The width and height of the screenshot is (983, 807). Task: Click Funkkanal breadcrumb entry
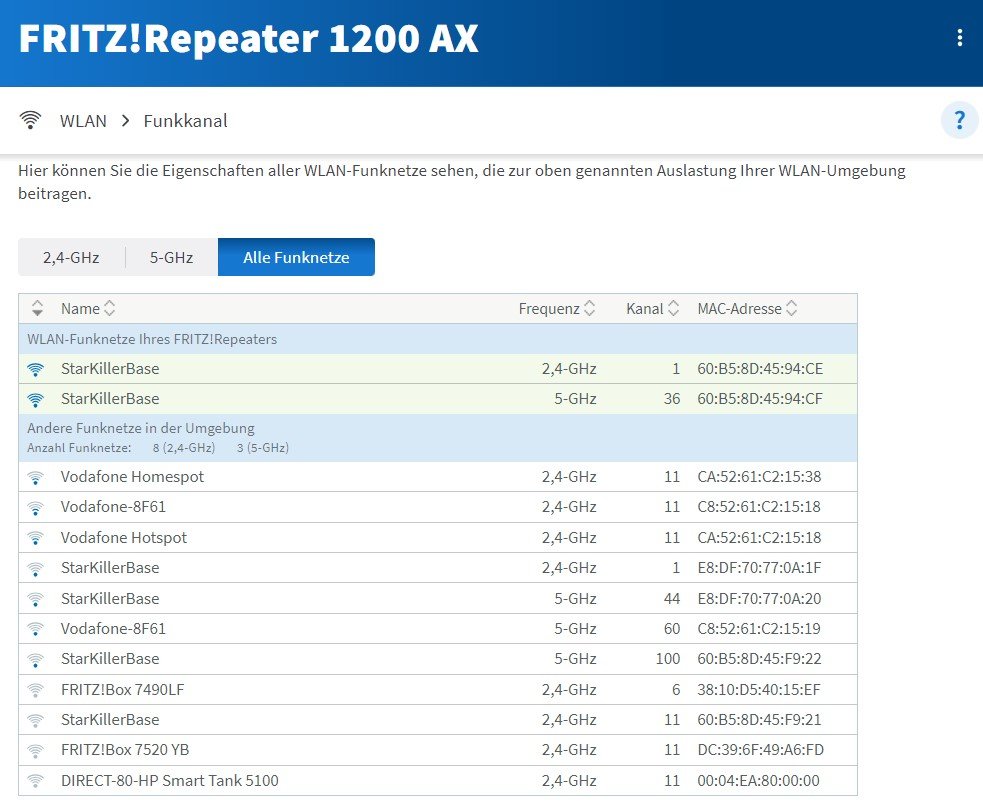[x=185, y=120]
